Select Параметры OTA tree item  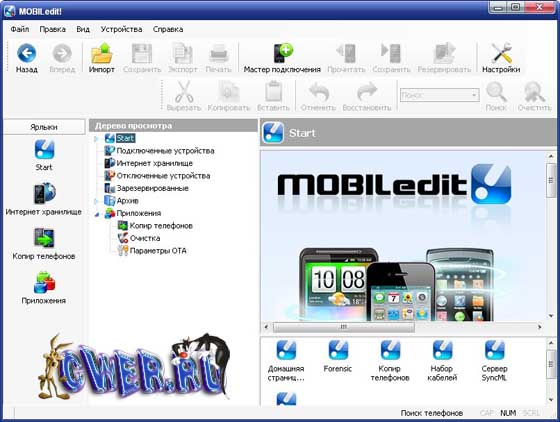pos(158,251)
